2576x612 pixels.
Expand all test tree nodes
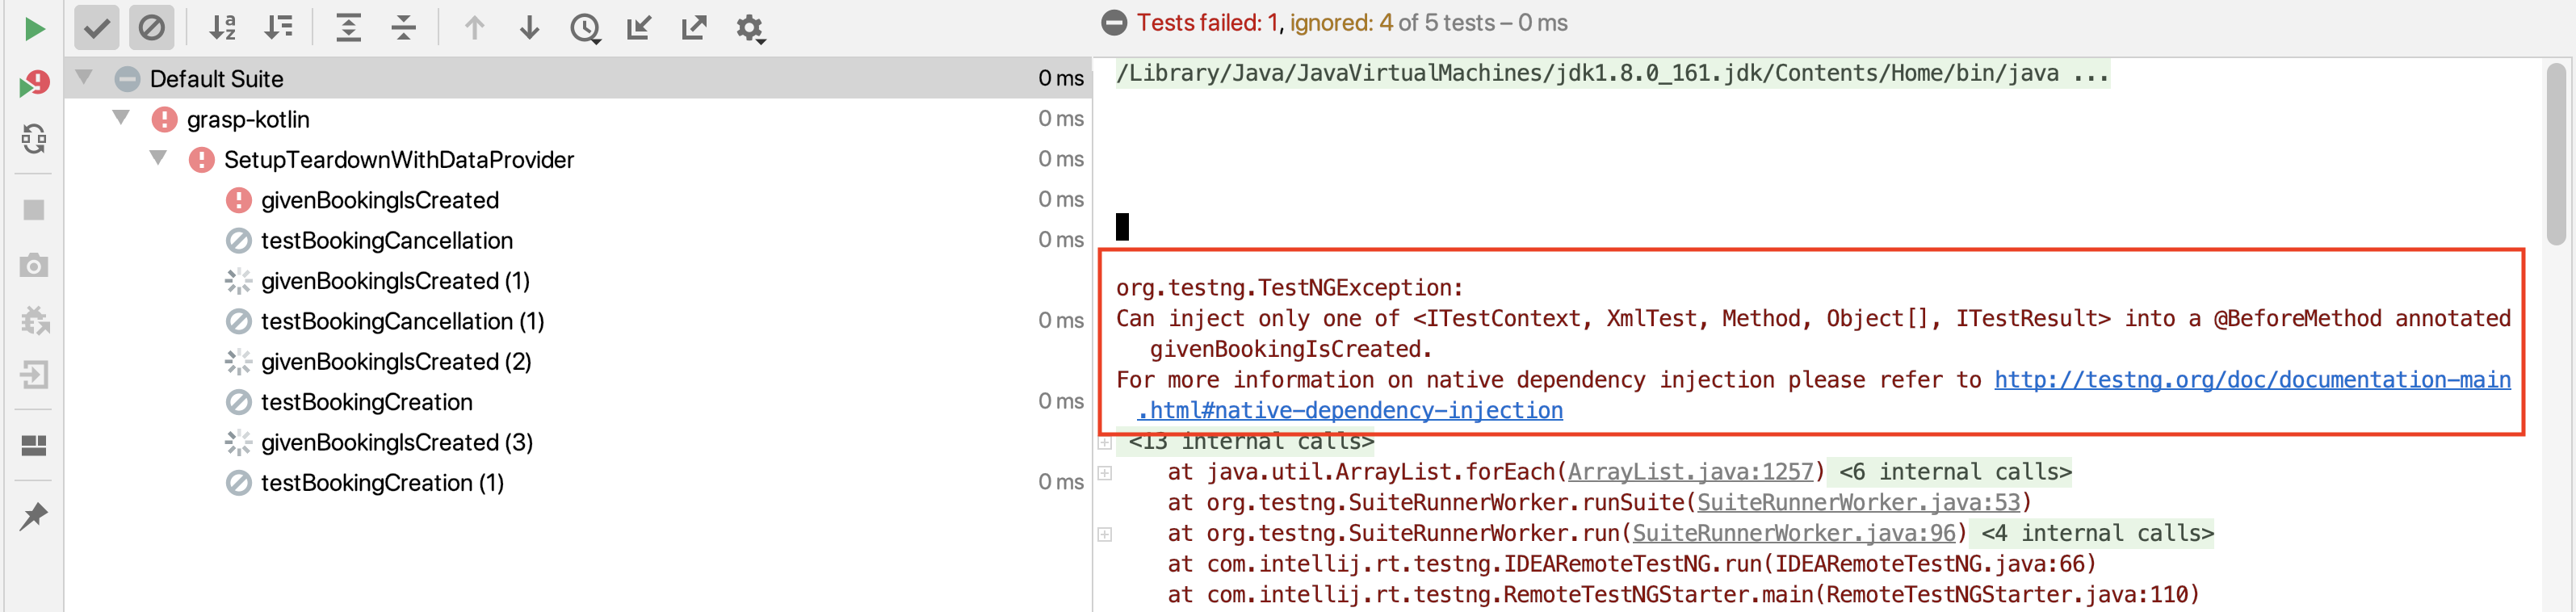pos(348,28)
